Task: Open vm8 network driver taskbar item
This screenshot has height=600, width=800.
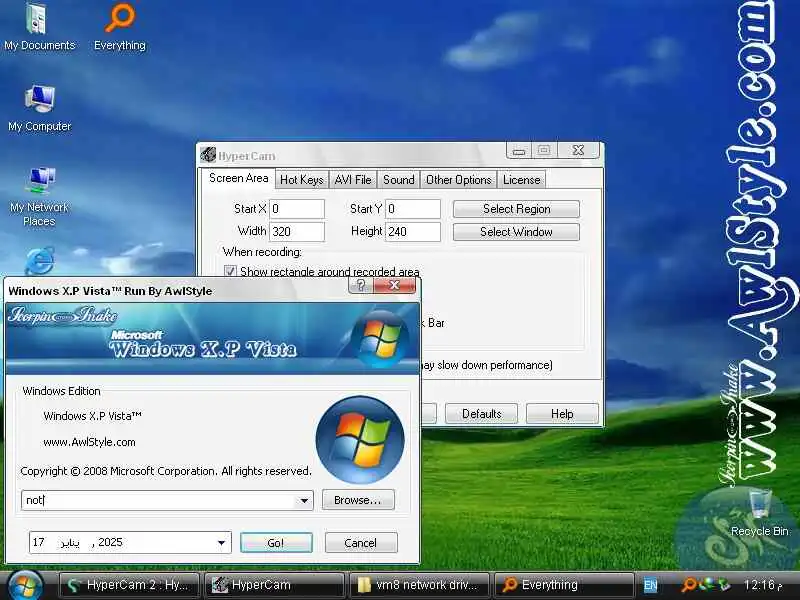Action: click(x=419, y=585)
